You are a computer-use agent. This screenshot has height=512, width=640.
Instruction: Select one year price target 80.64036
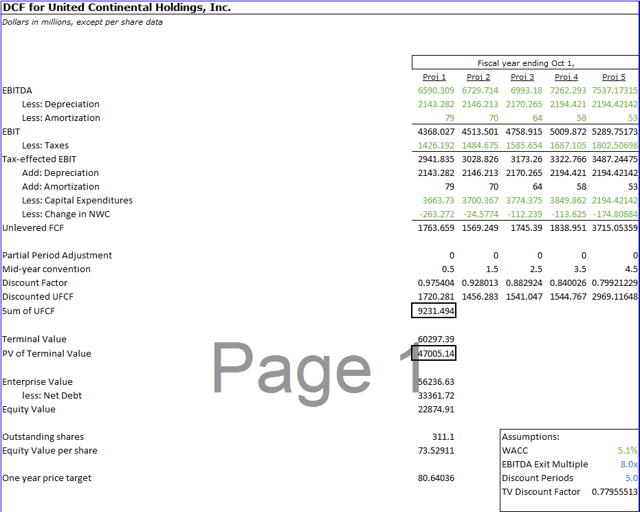436,478
